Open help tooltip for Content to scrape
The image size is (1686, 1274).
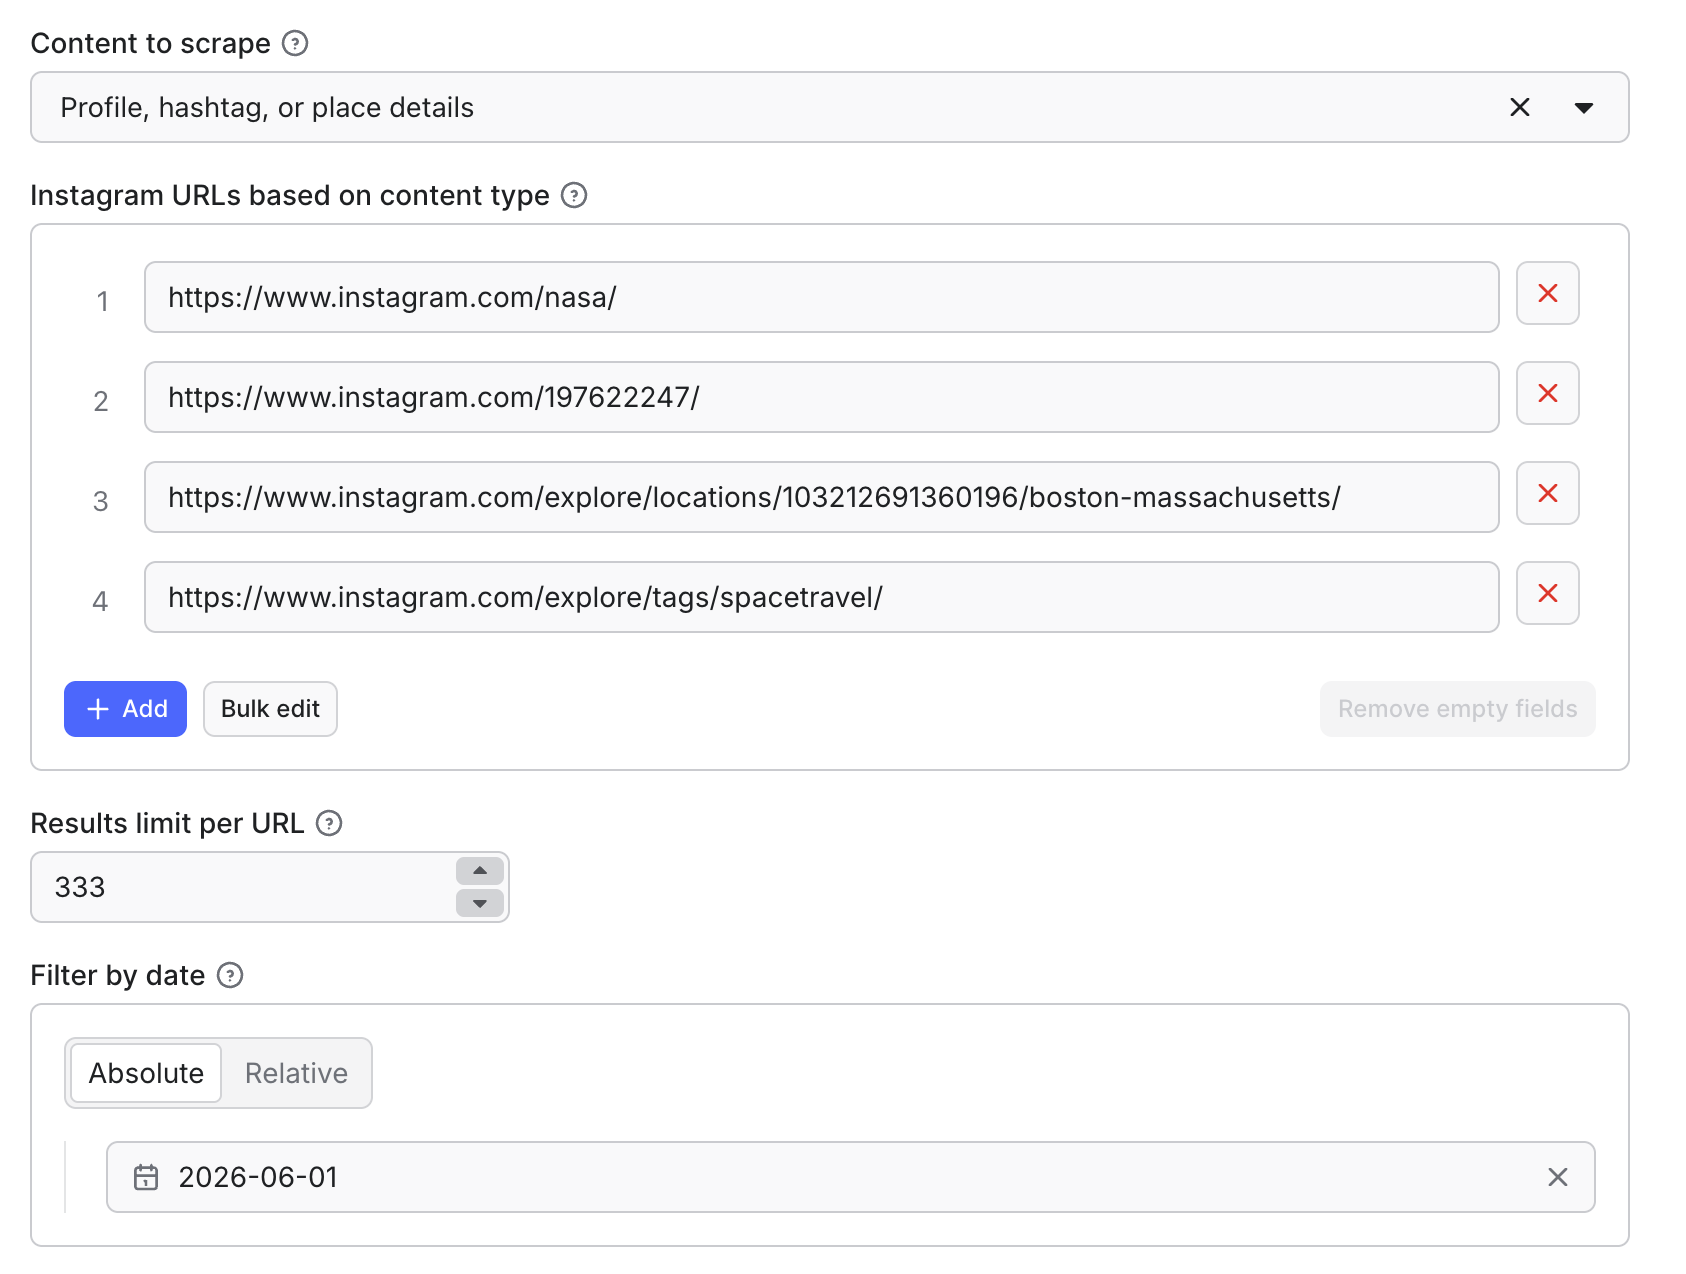tap(295, 43)
